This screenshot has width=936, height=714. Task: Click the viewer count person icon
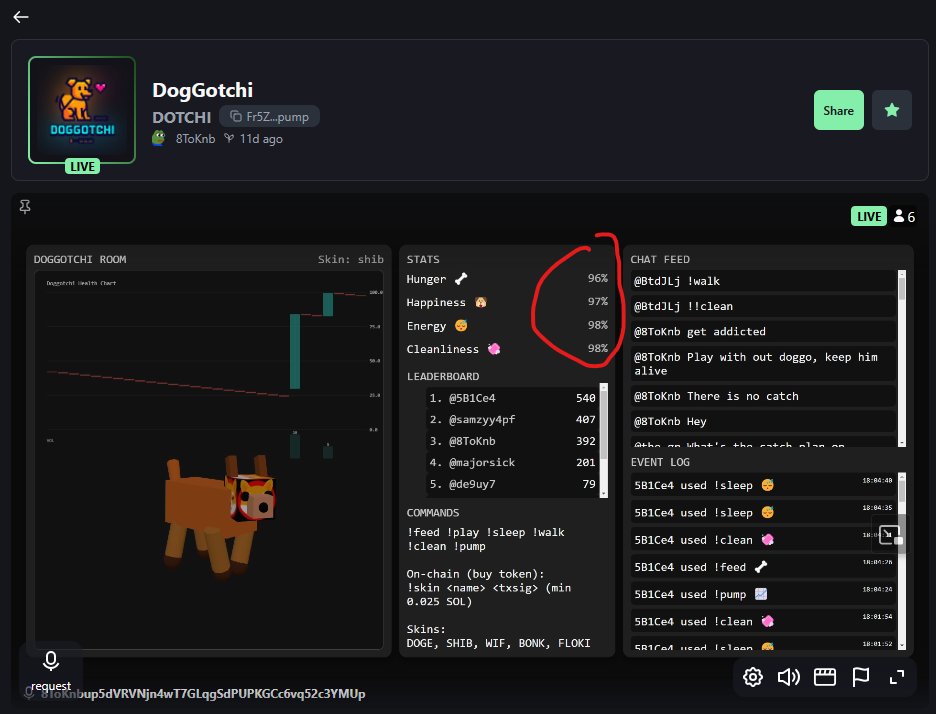point(898,216)
